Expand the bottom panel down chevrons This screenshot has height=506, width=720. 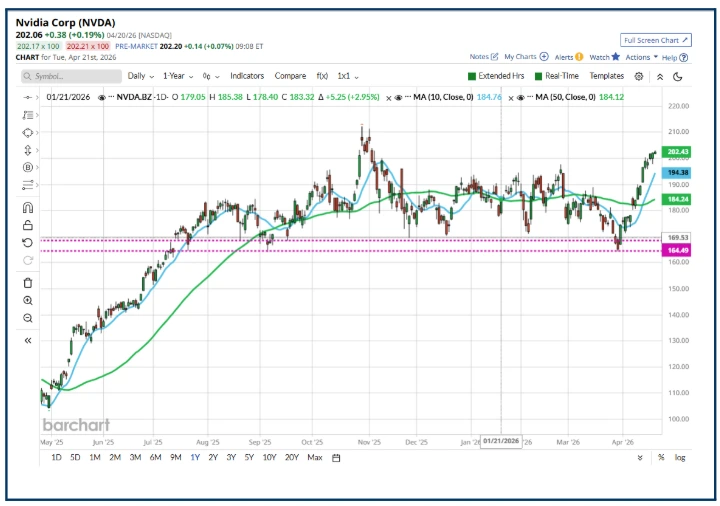640,458
